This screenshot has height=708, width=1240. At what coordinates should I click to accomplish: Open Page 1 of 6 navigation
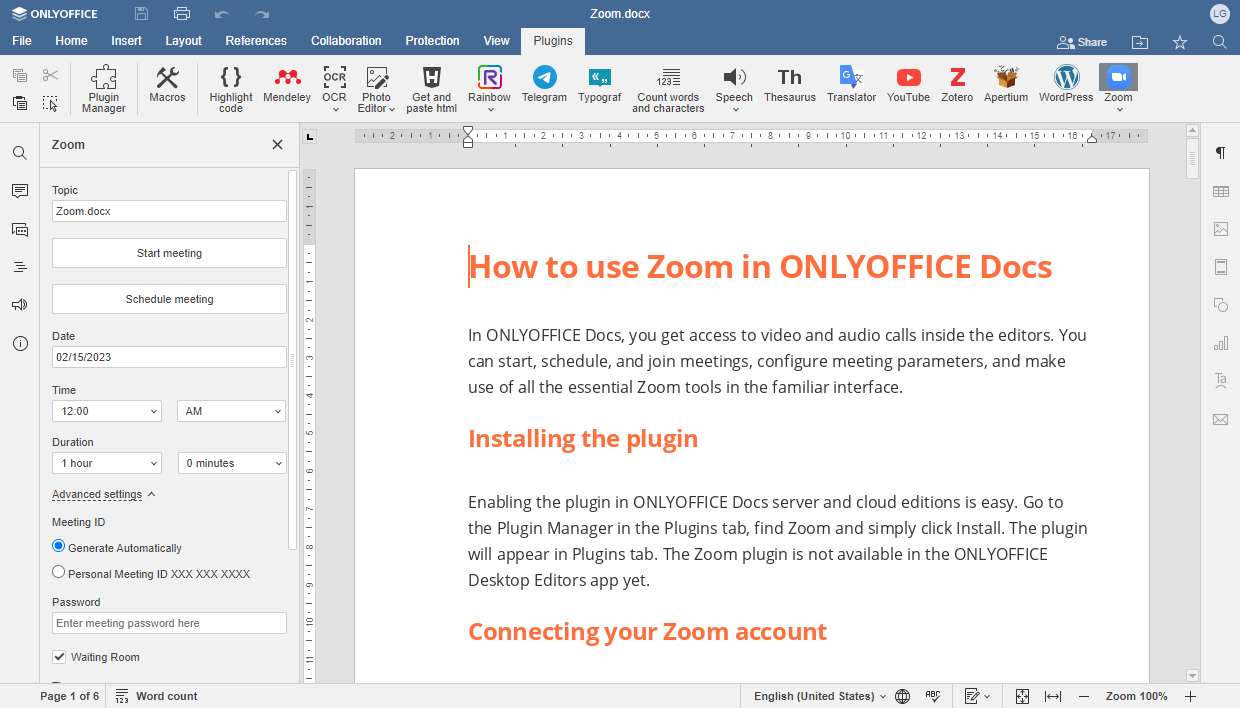point(70,696)
